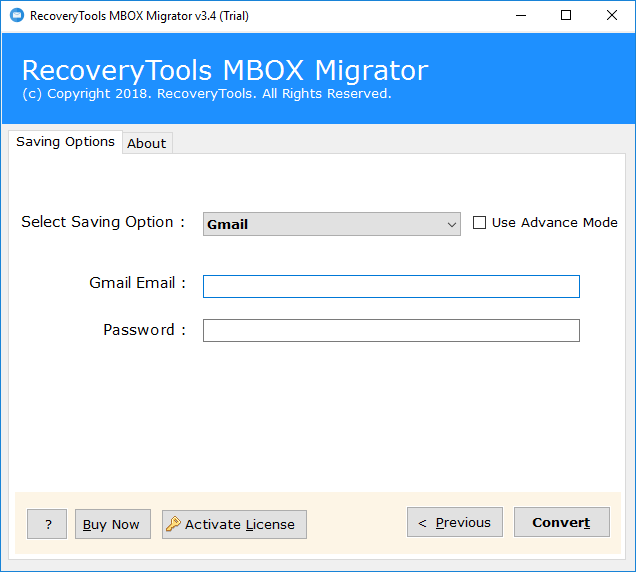Click the key icon on Activate License
The image size is (636, 572).
coord(173,524)
